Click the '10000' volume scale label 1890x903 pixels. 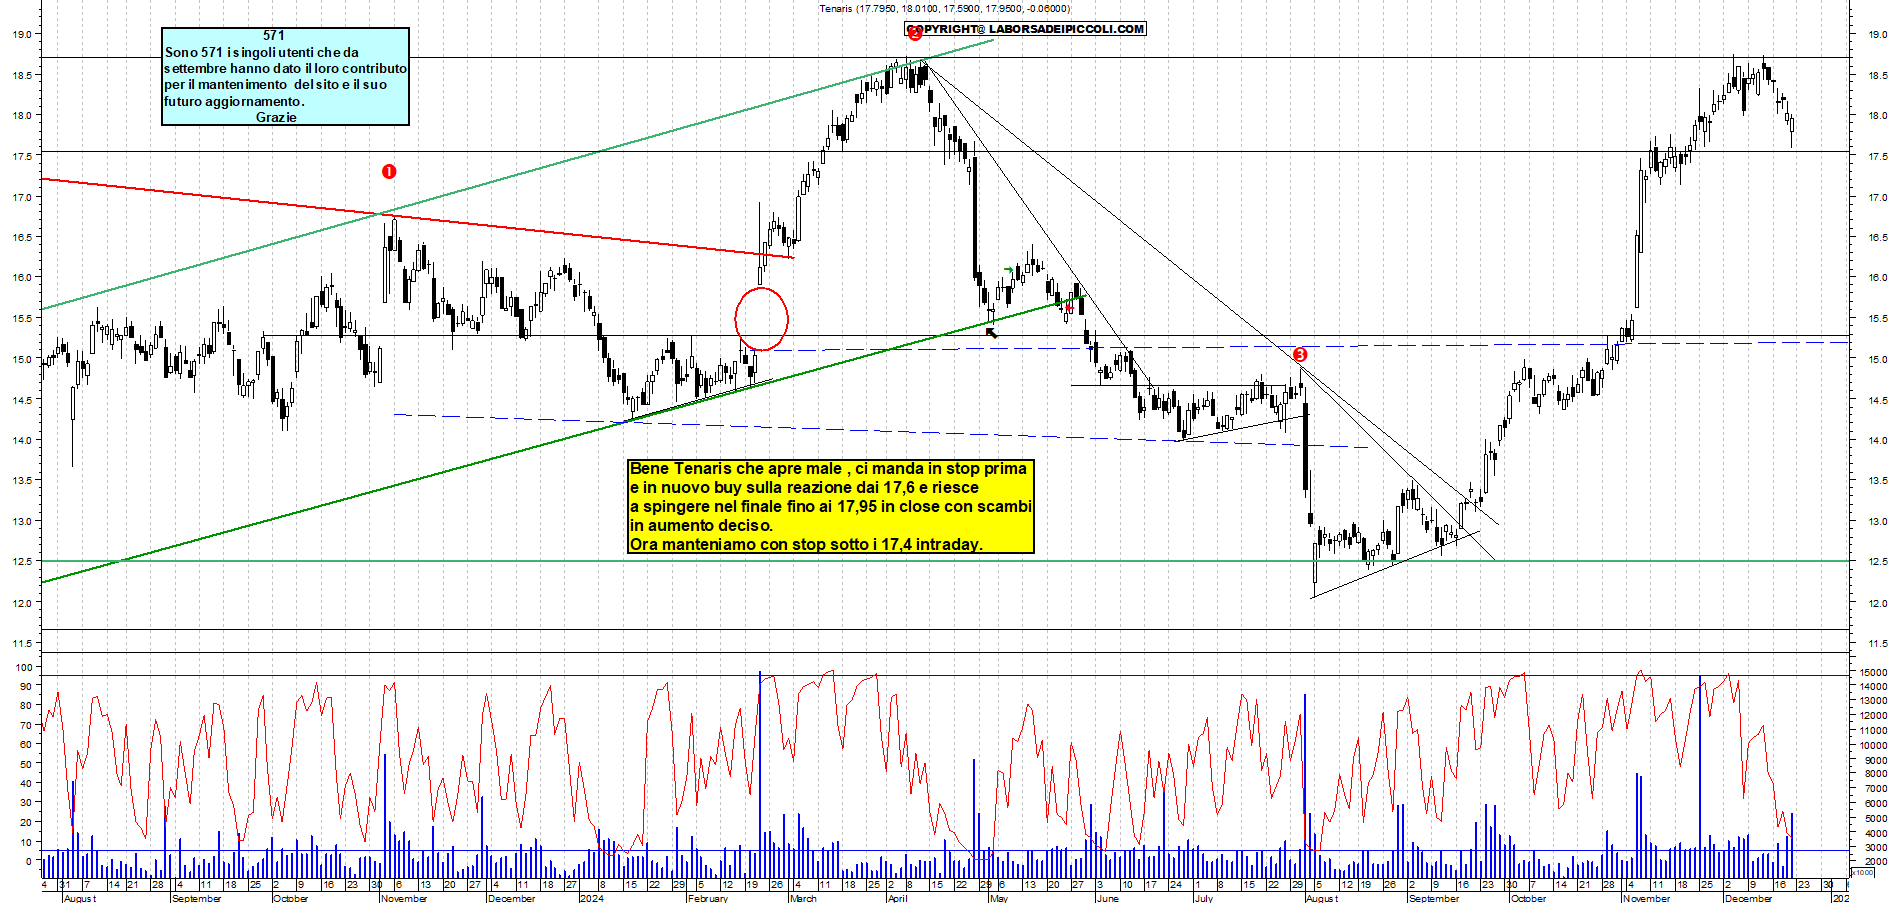point(1872,745)
